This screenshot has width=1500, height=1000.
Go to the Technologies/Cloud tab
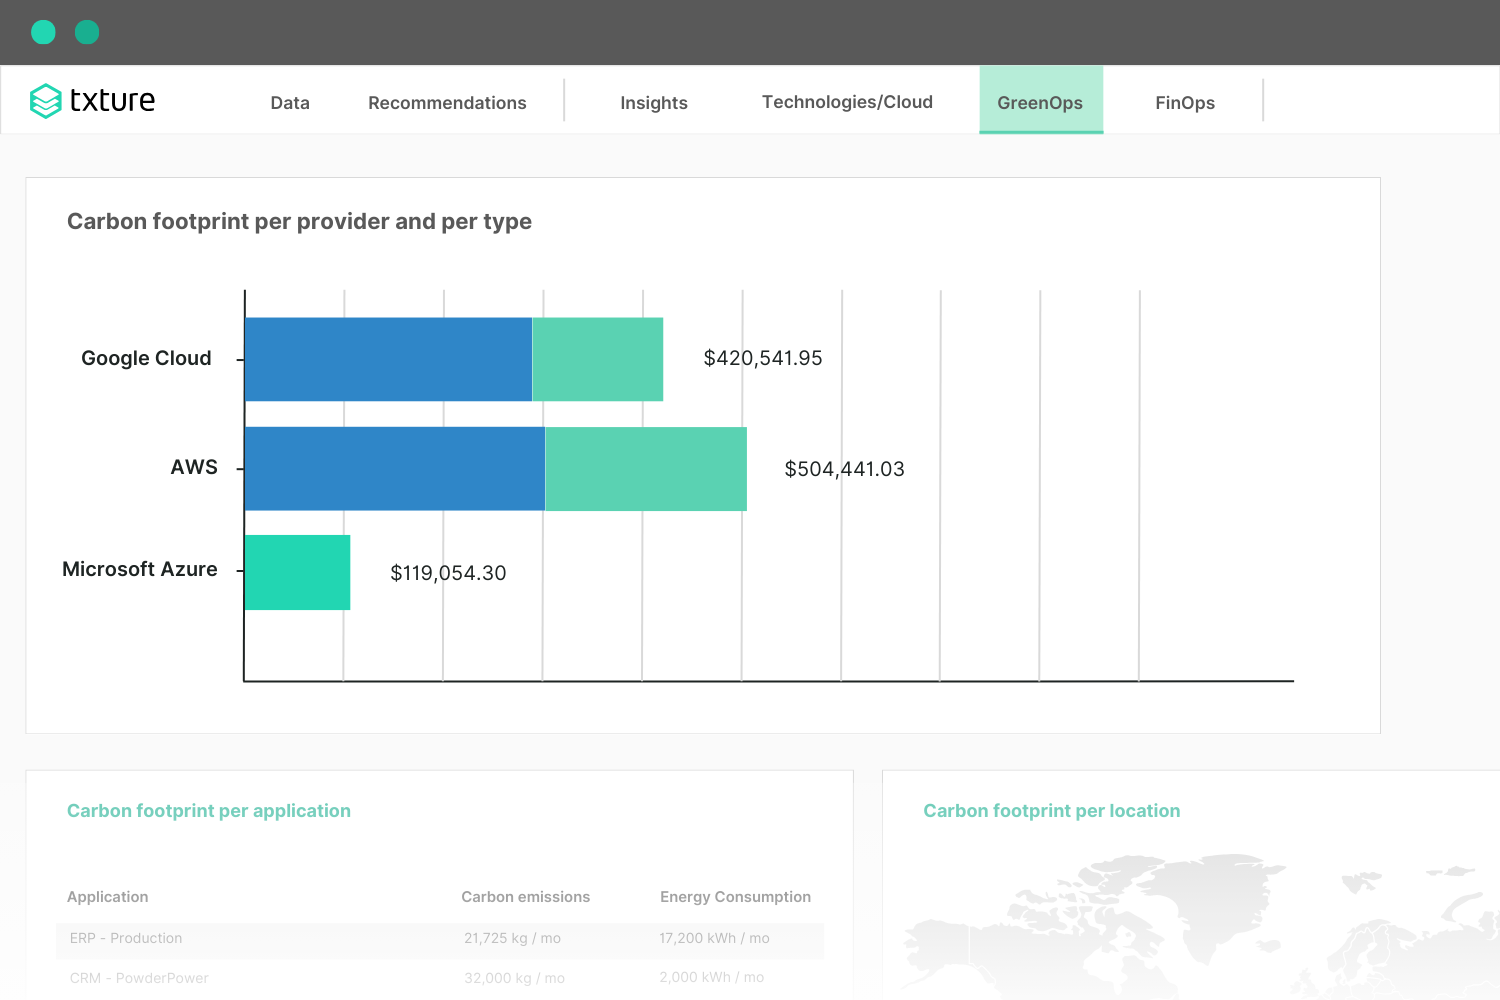click(x=847, y=102)
